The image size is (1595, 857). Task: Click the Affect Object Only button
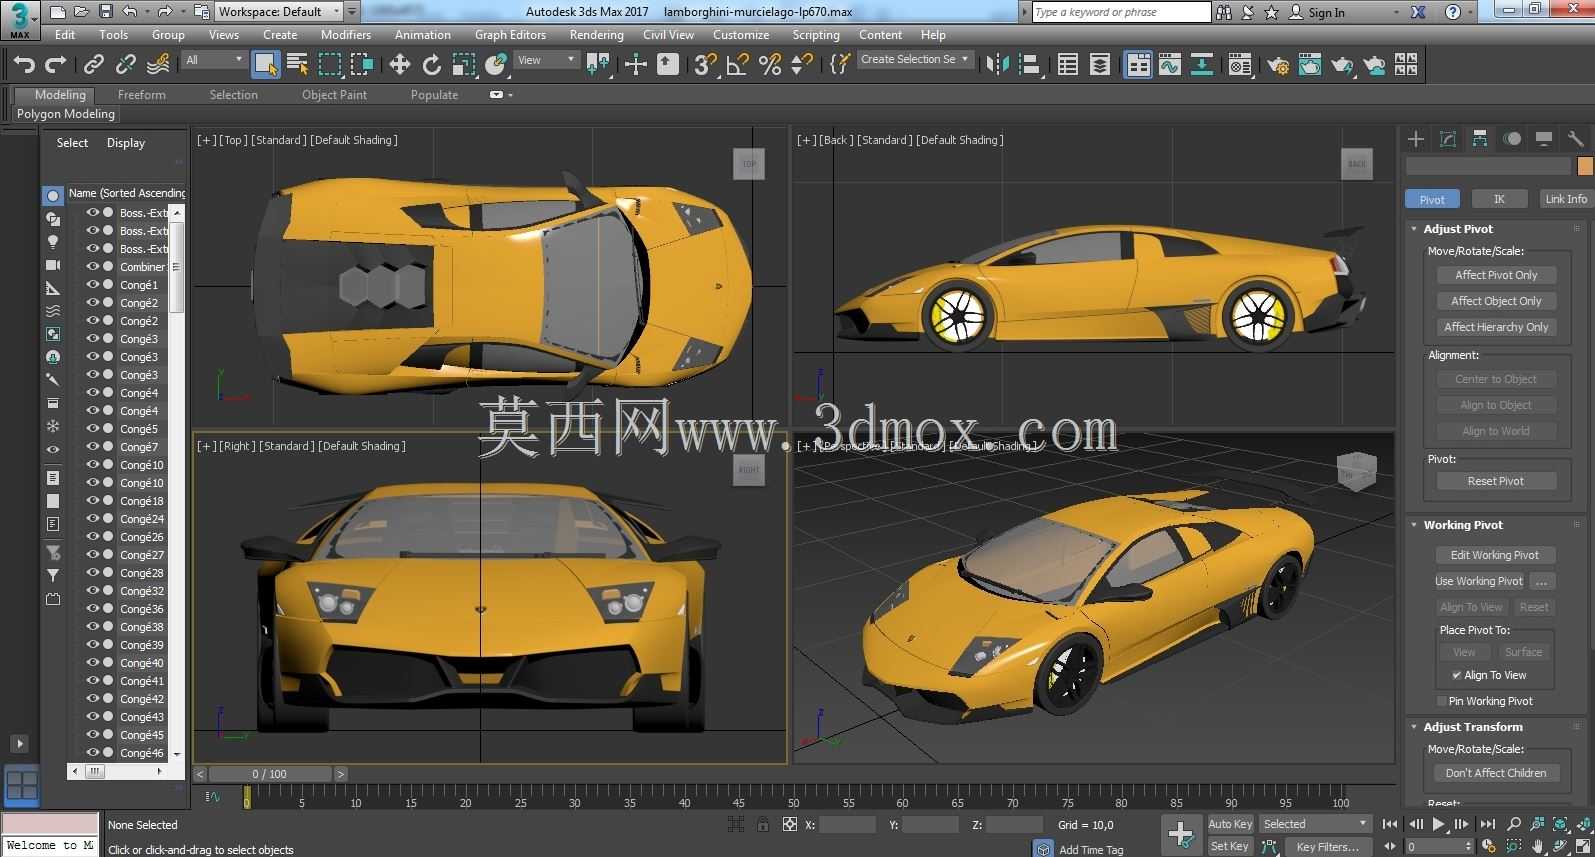click(1496, 301)
